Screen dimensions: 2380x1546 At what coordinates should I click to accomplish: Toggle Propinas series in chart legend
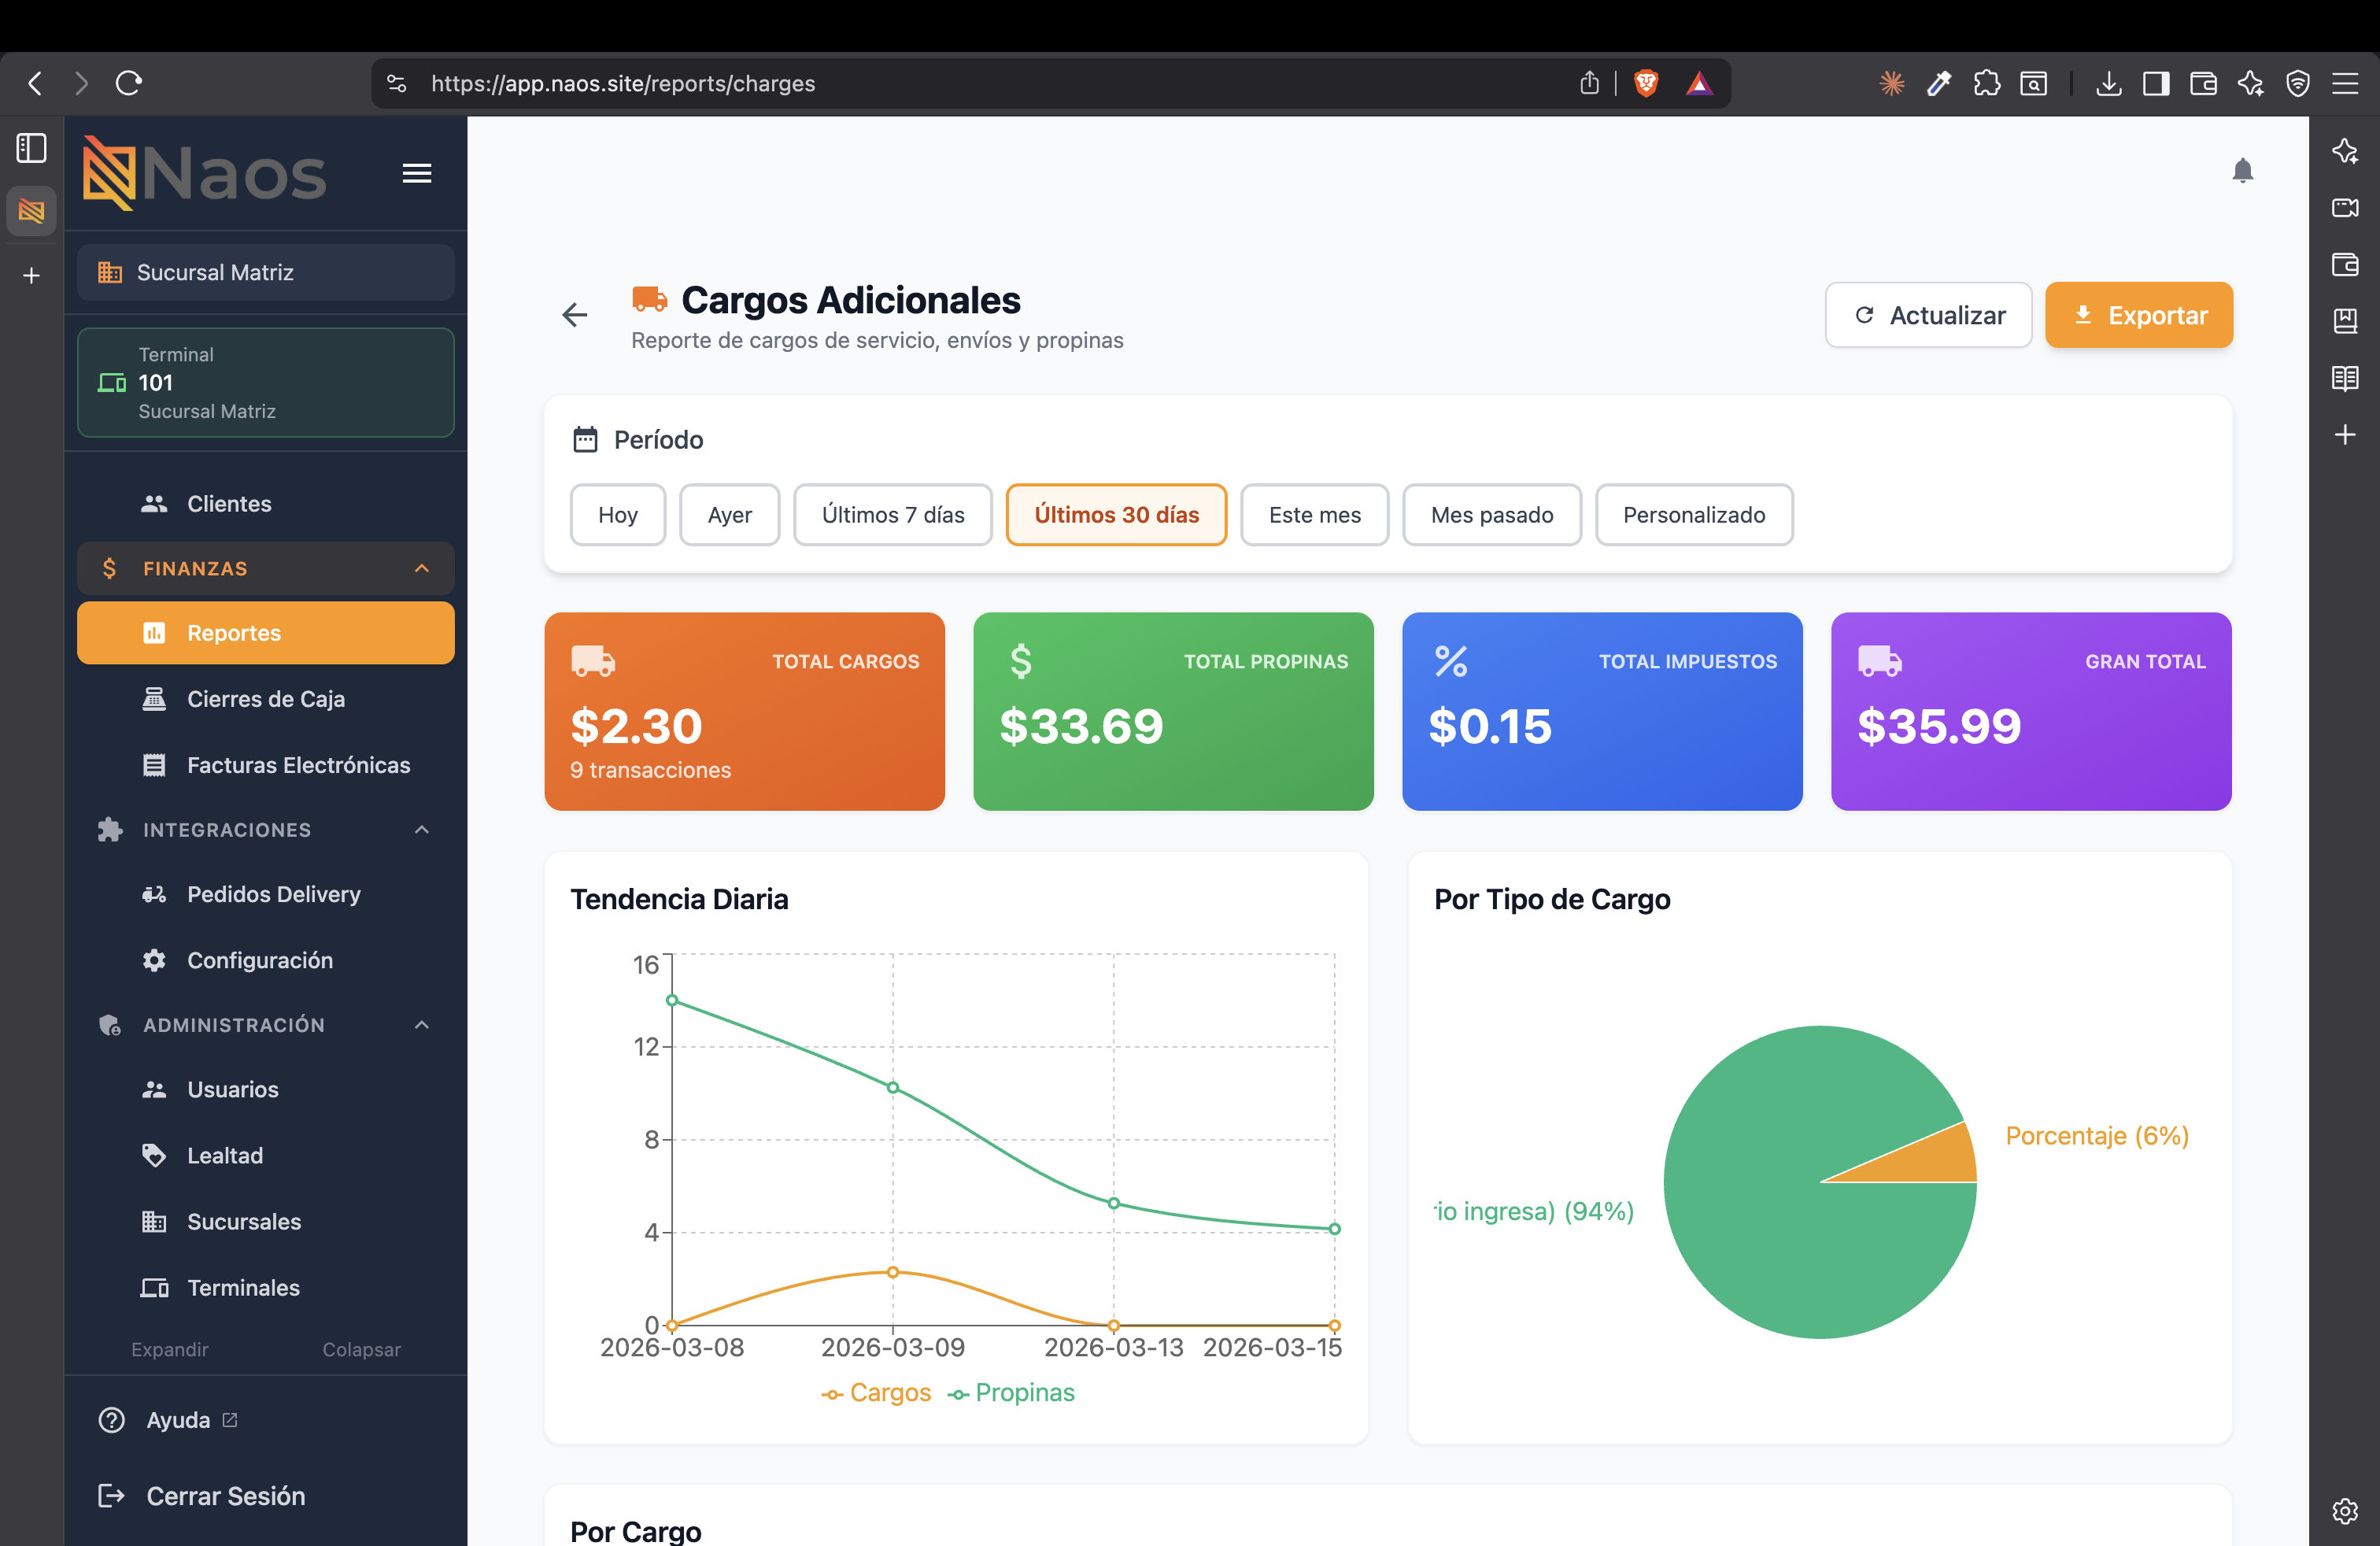click(x=1011, y=1392)
